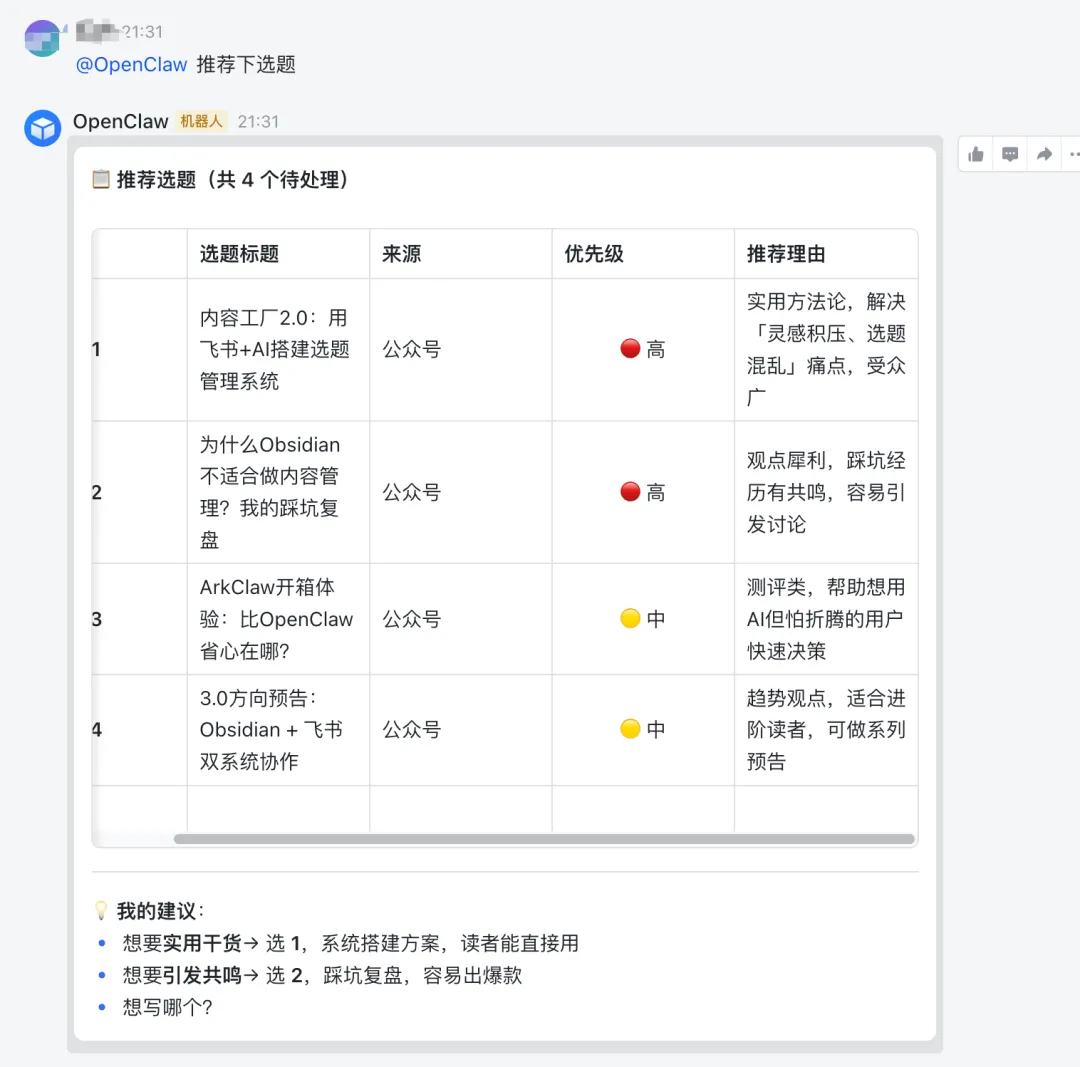Click the reason cell 实用方法论，解决
The image size is (1080, 1067).
826,349
